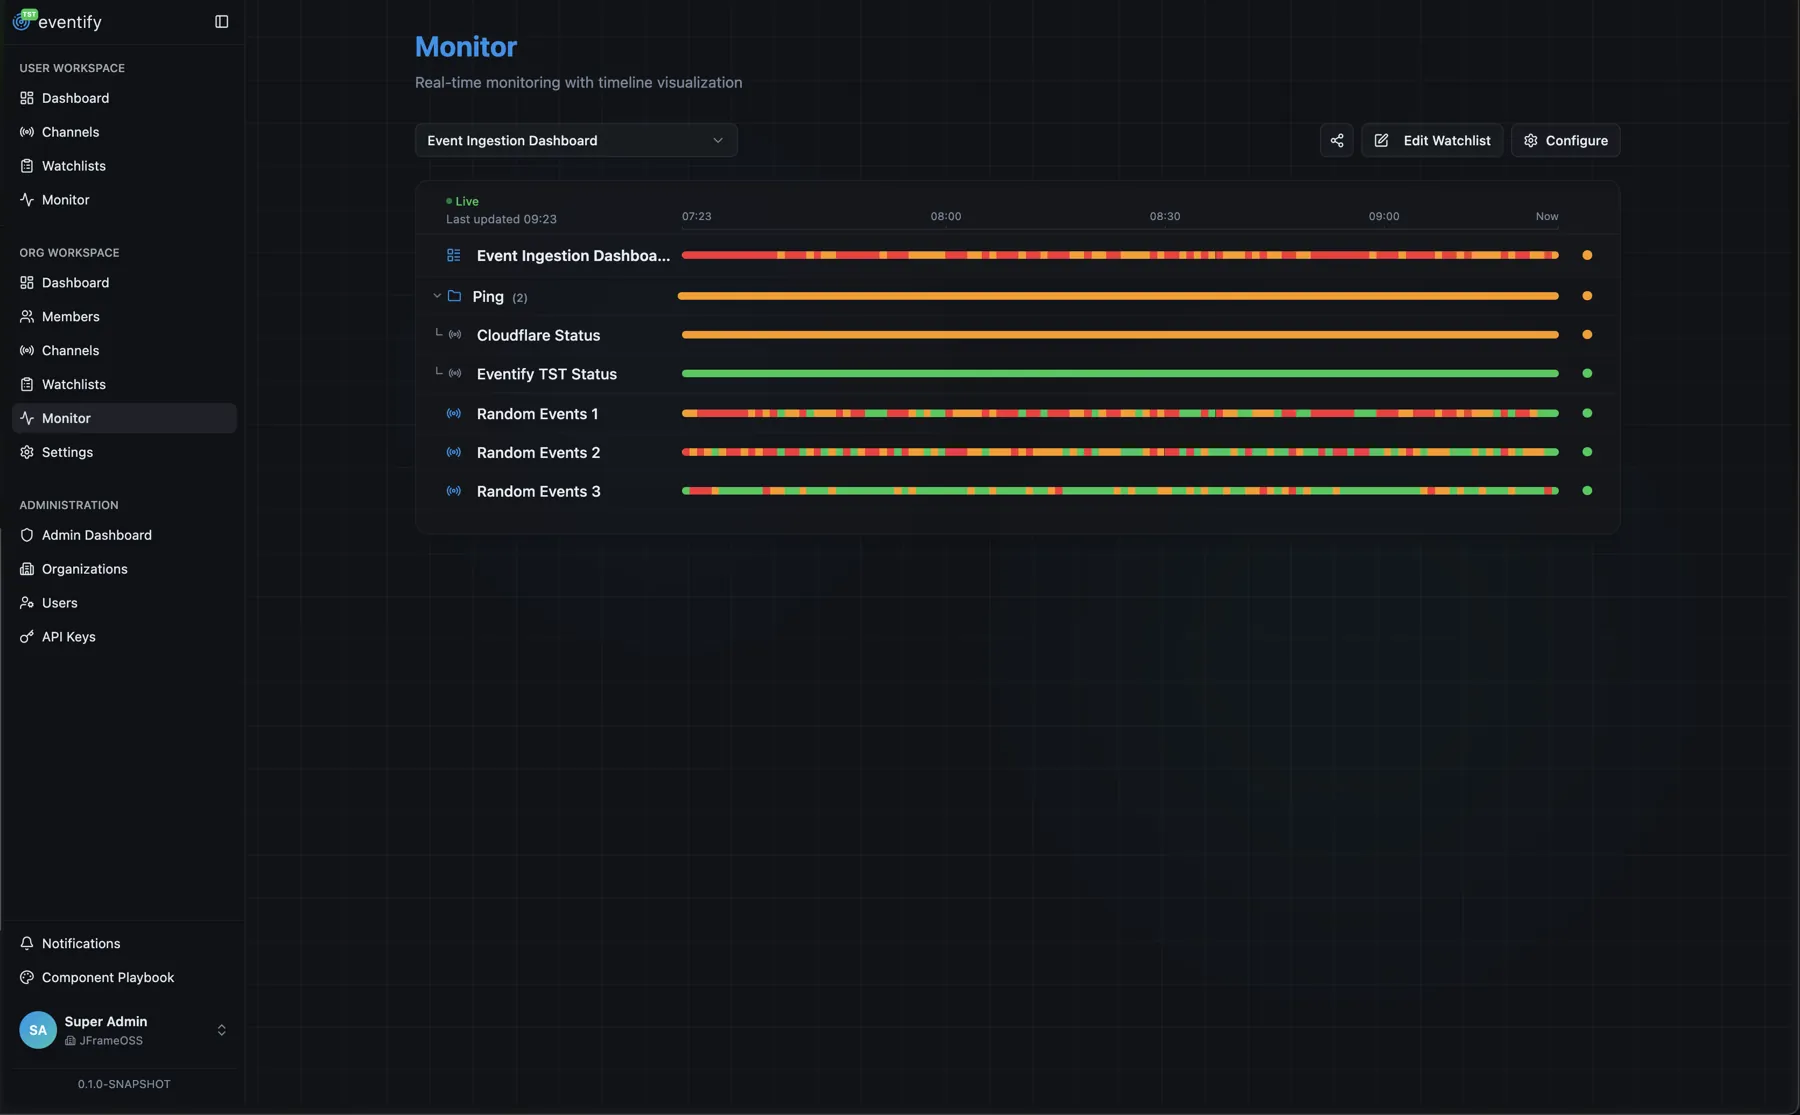Collapse the Ping folder chevron

[x=437, y=296]
